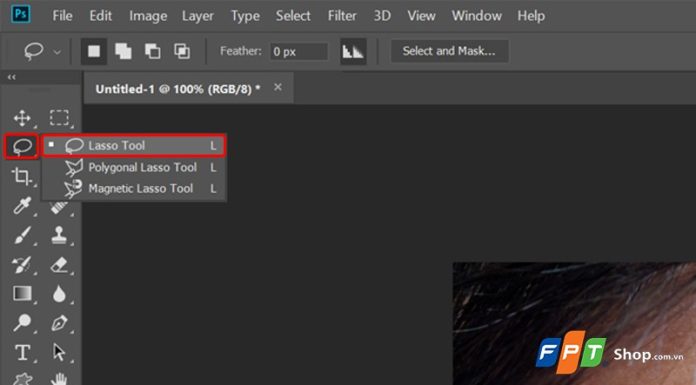
Task: Select the Blur tool
Action: click(59, 294)
